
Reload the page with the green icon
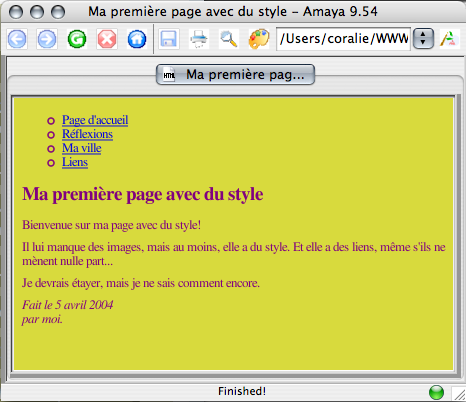[77, 39]
